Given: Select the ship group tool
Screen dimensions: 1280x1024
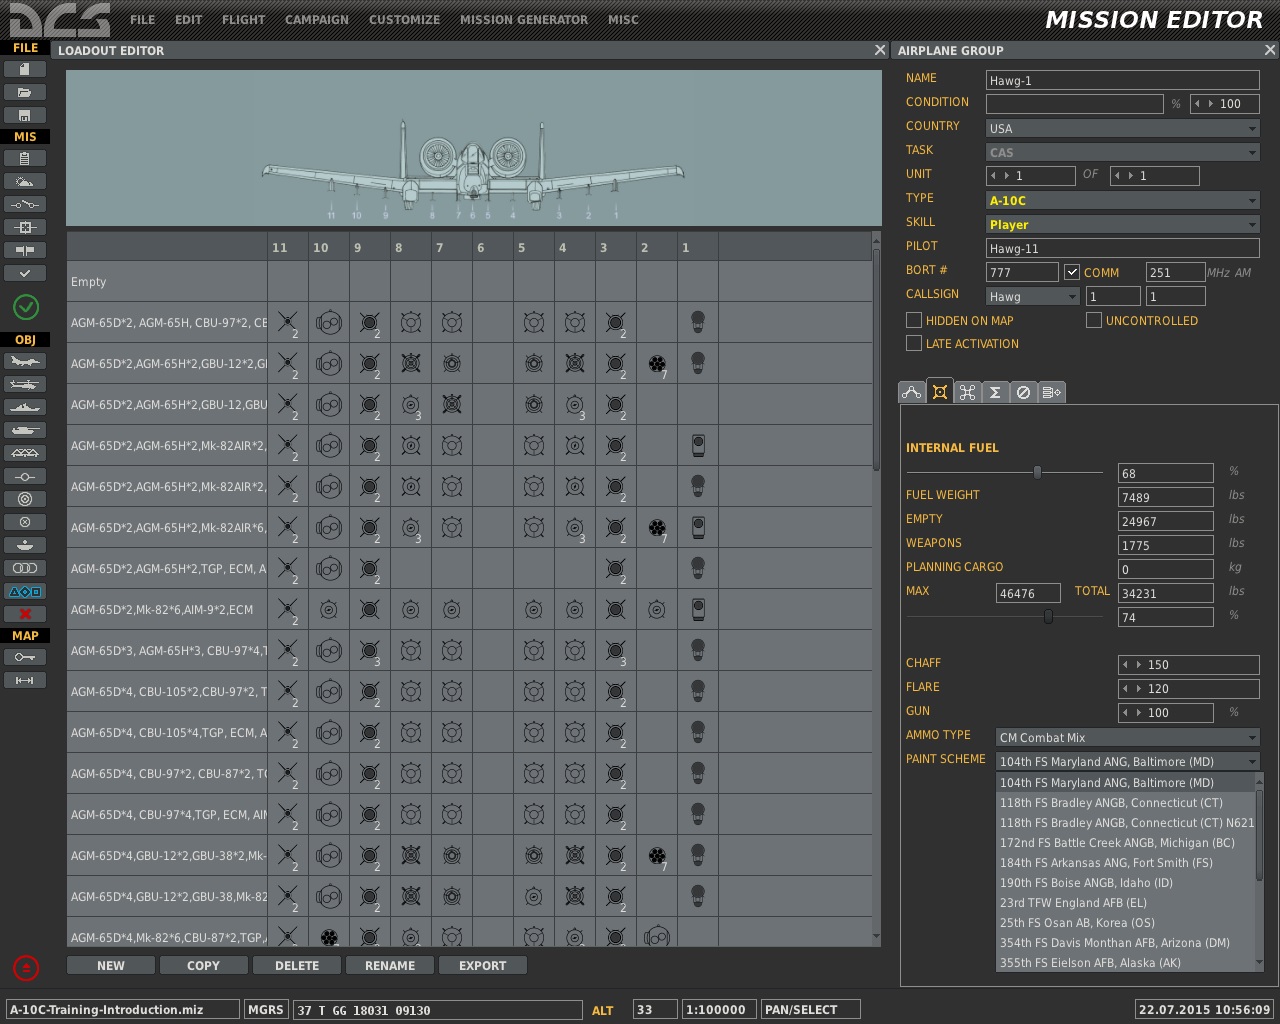Looking at the screenshot, I should pos(25,407).
